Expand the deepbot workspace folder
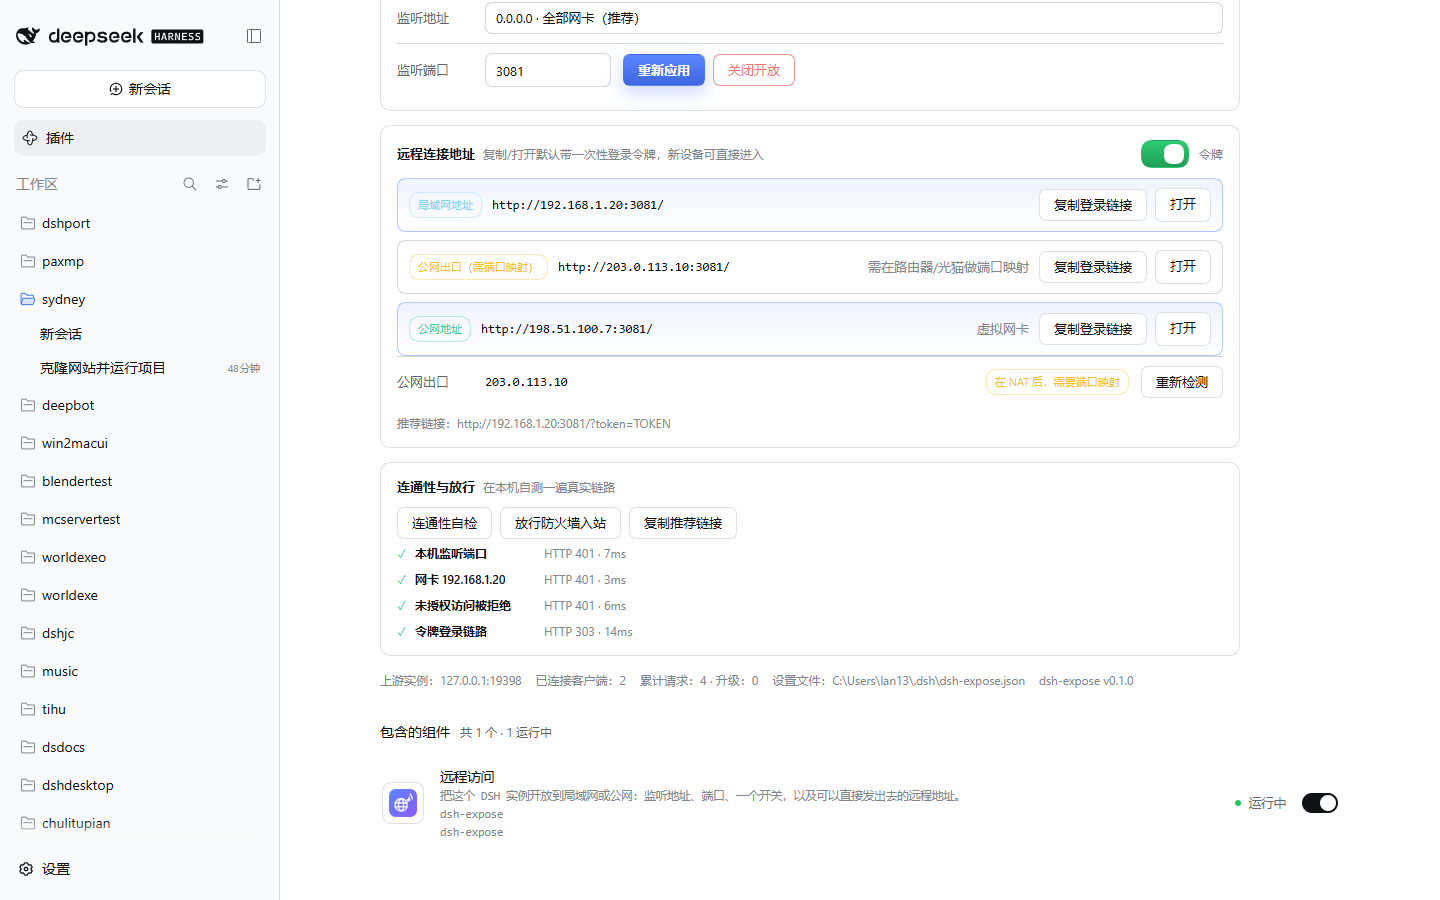Screen dimensions: 1440x900 pos(140,405)
